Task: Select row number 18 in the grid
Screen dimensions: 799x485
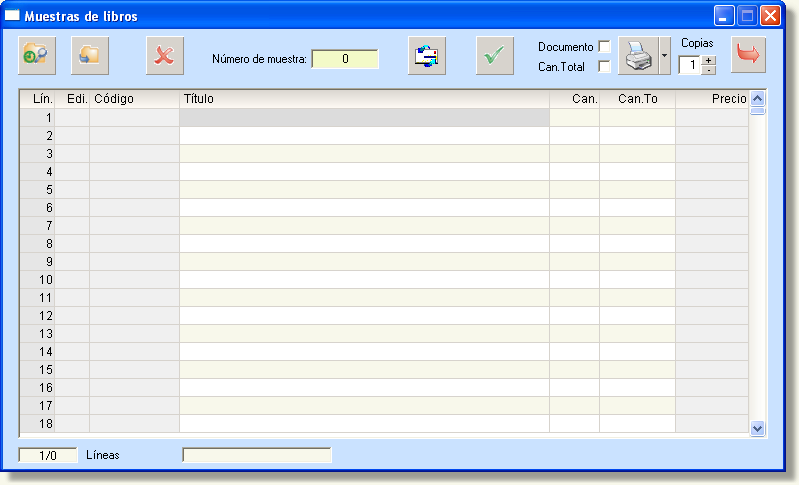Action: [x=38, y=424]
